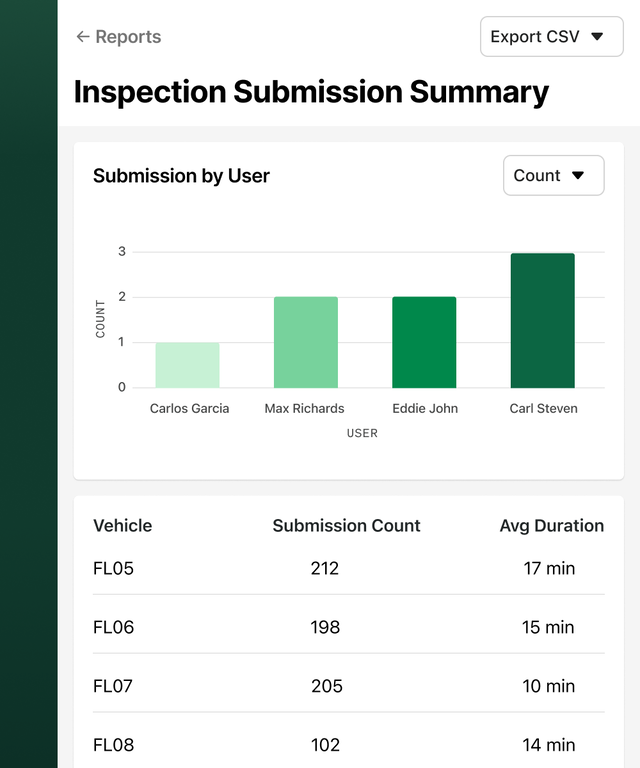Click the Export CSV caret arrow
Screen dimensions: 640x768
(x=598, y=37)
